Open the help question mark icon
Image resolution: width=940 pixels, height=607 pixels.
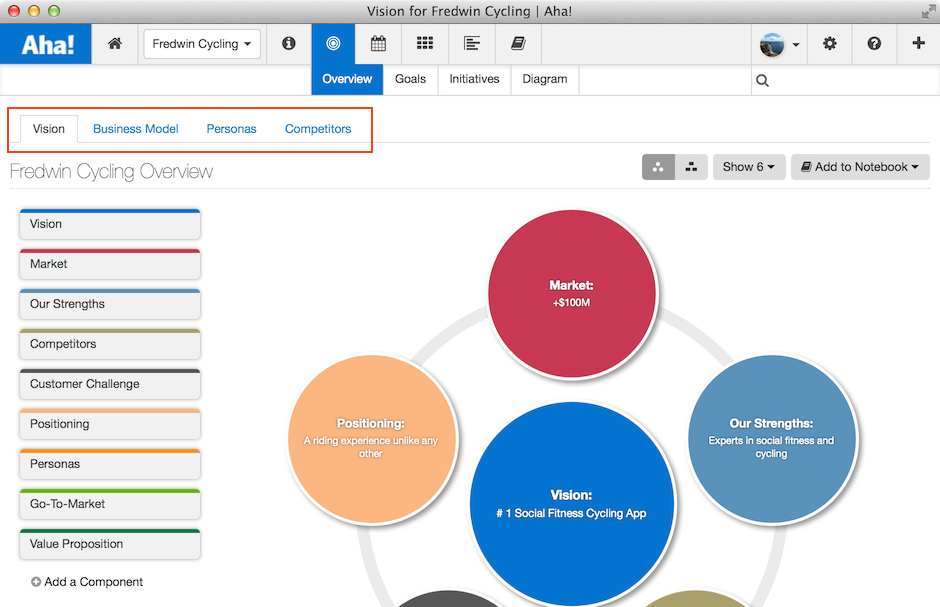point(874,43)
